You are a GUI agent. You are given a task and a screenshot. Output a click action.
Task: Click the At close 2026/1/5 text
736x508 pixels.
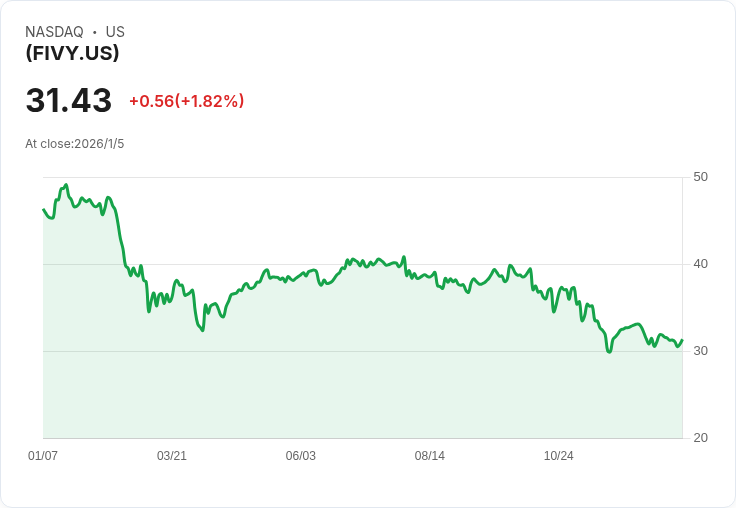coord(75,144)
